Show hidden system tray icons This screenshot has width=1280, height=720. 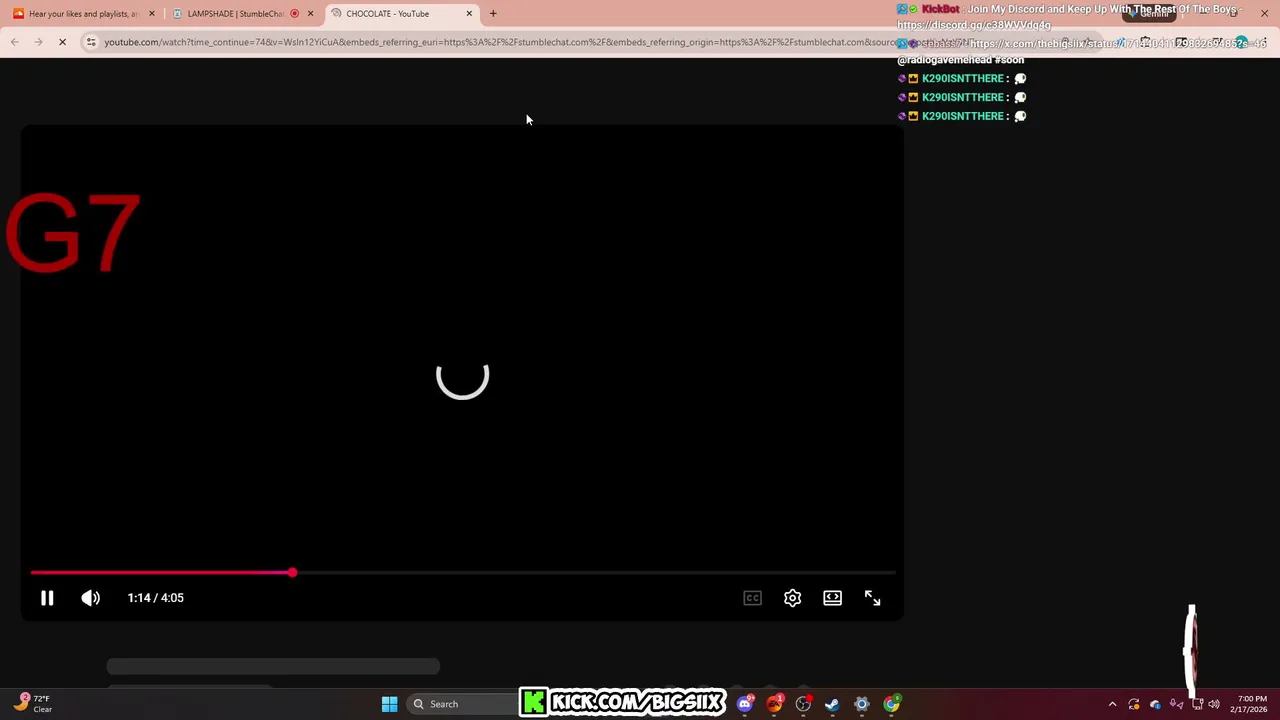point(1112,704)
